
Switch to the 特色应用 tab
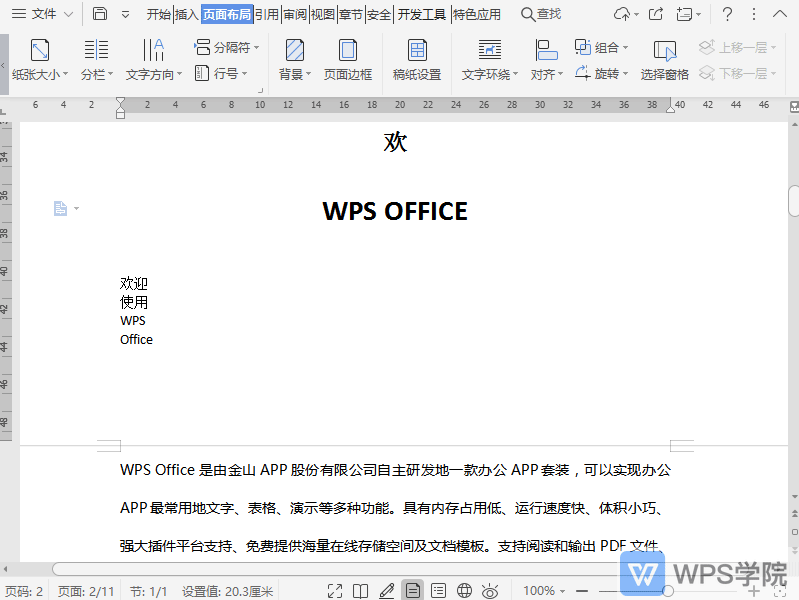477,14
